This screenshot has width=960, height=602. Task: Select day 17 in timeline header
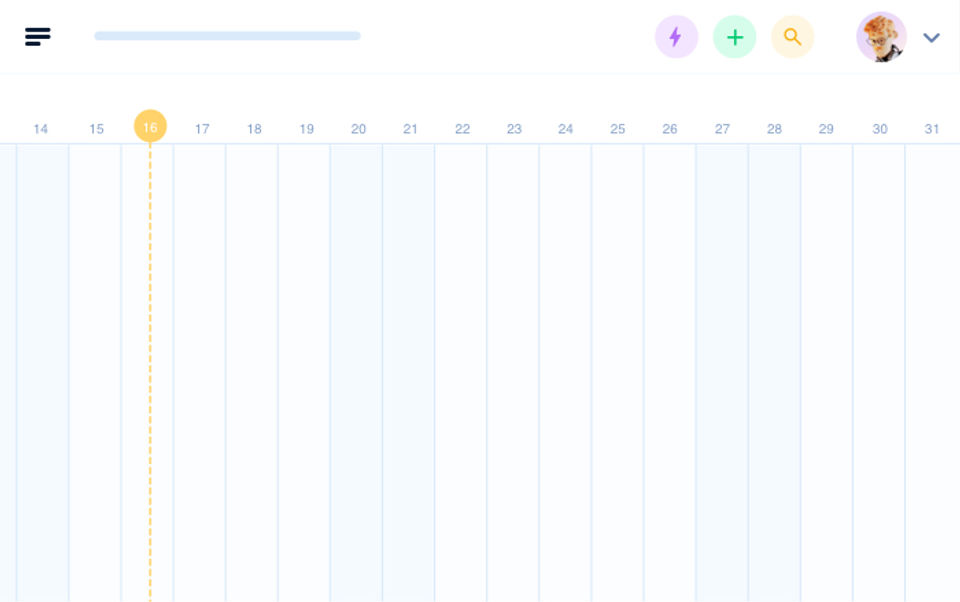coord(202,129)
